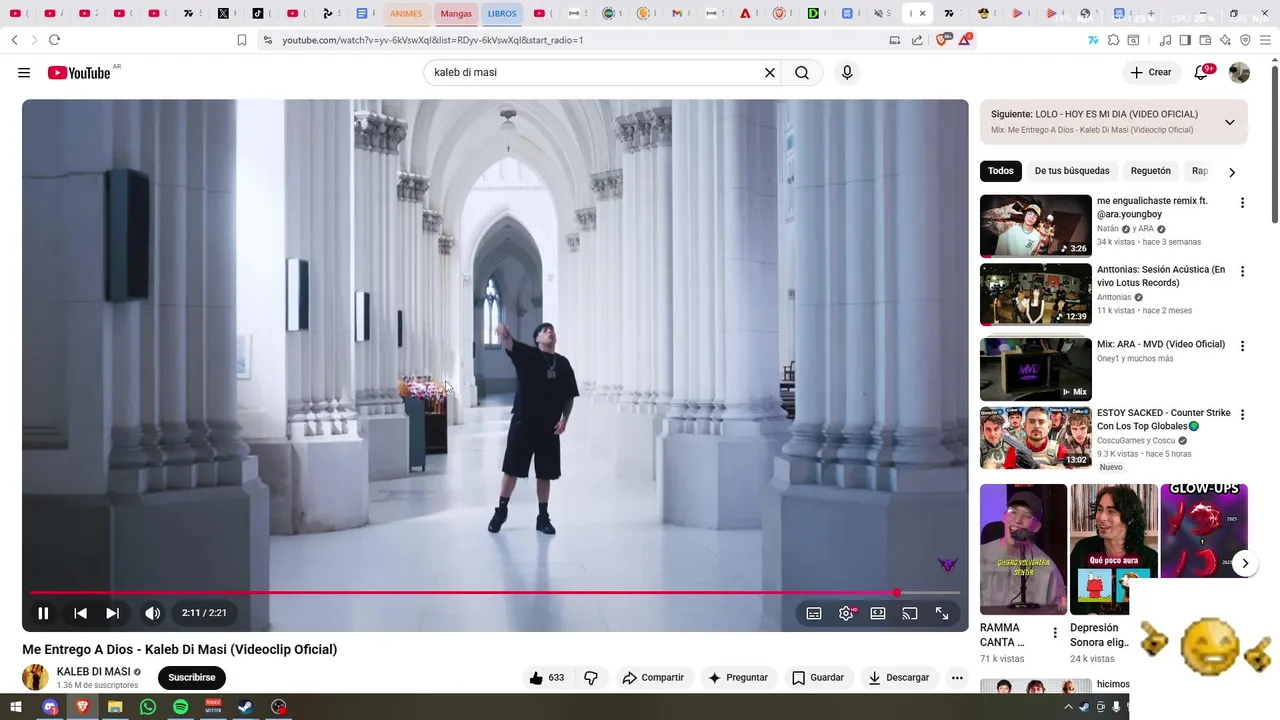Open the Anttonias Sesión Acústica video title
This screenshot has width=1280, height=720.
coord(1161,276)
